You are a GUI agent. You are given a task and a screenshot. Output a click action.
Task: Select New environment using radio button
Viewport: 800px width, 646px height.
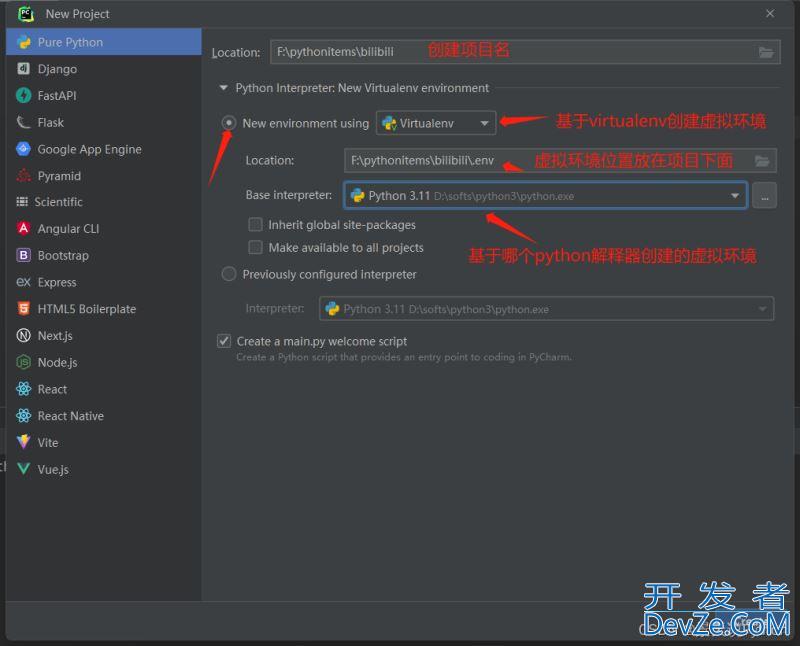tap(229, 123)
